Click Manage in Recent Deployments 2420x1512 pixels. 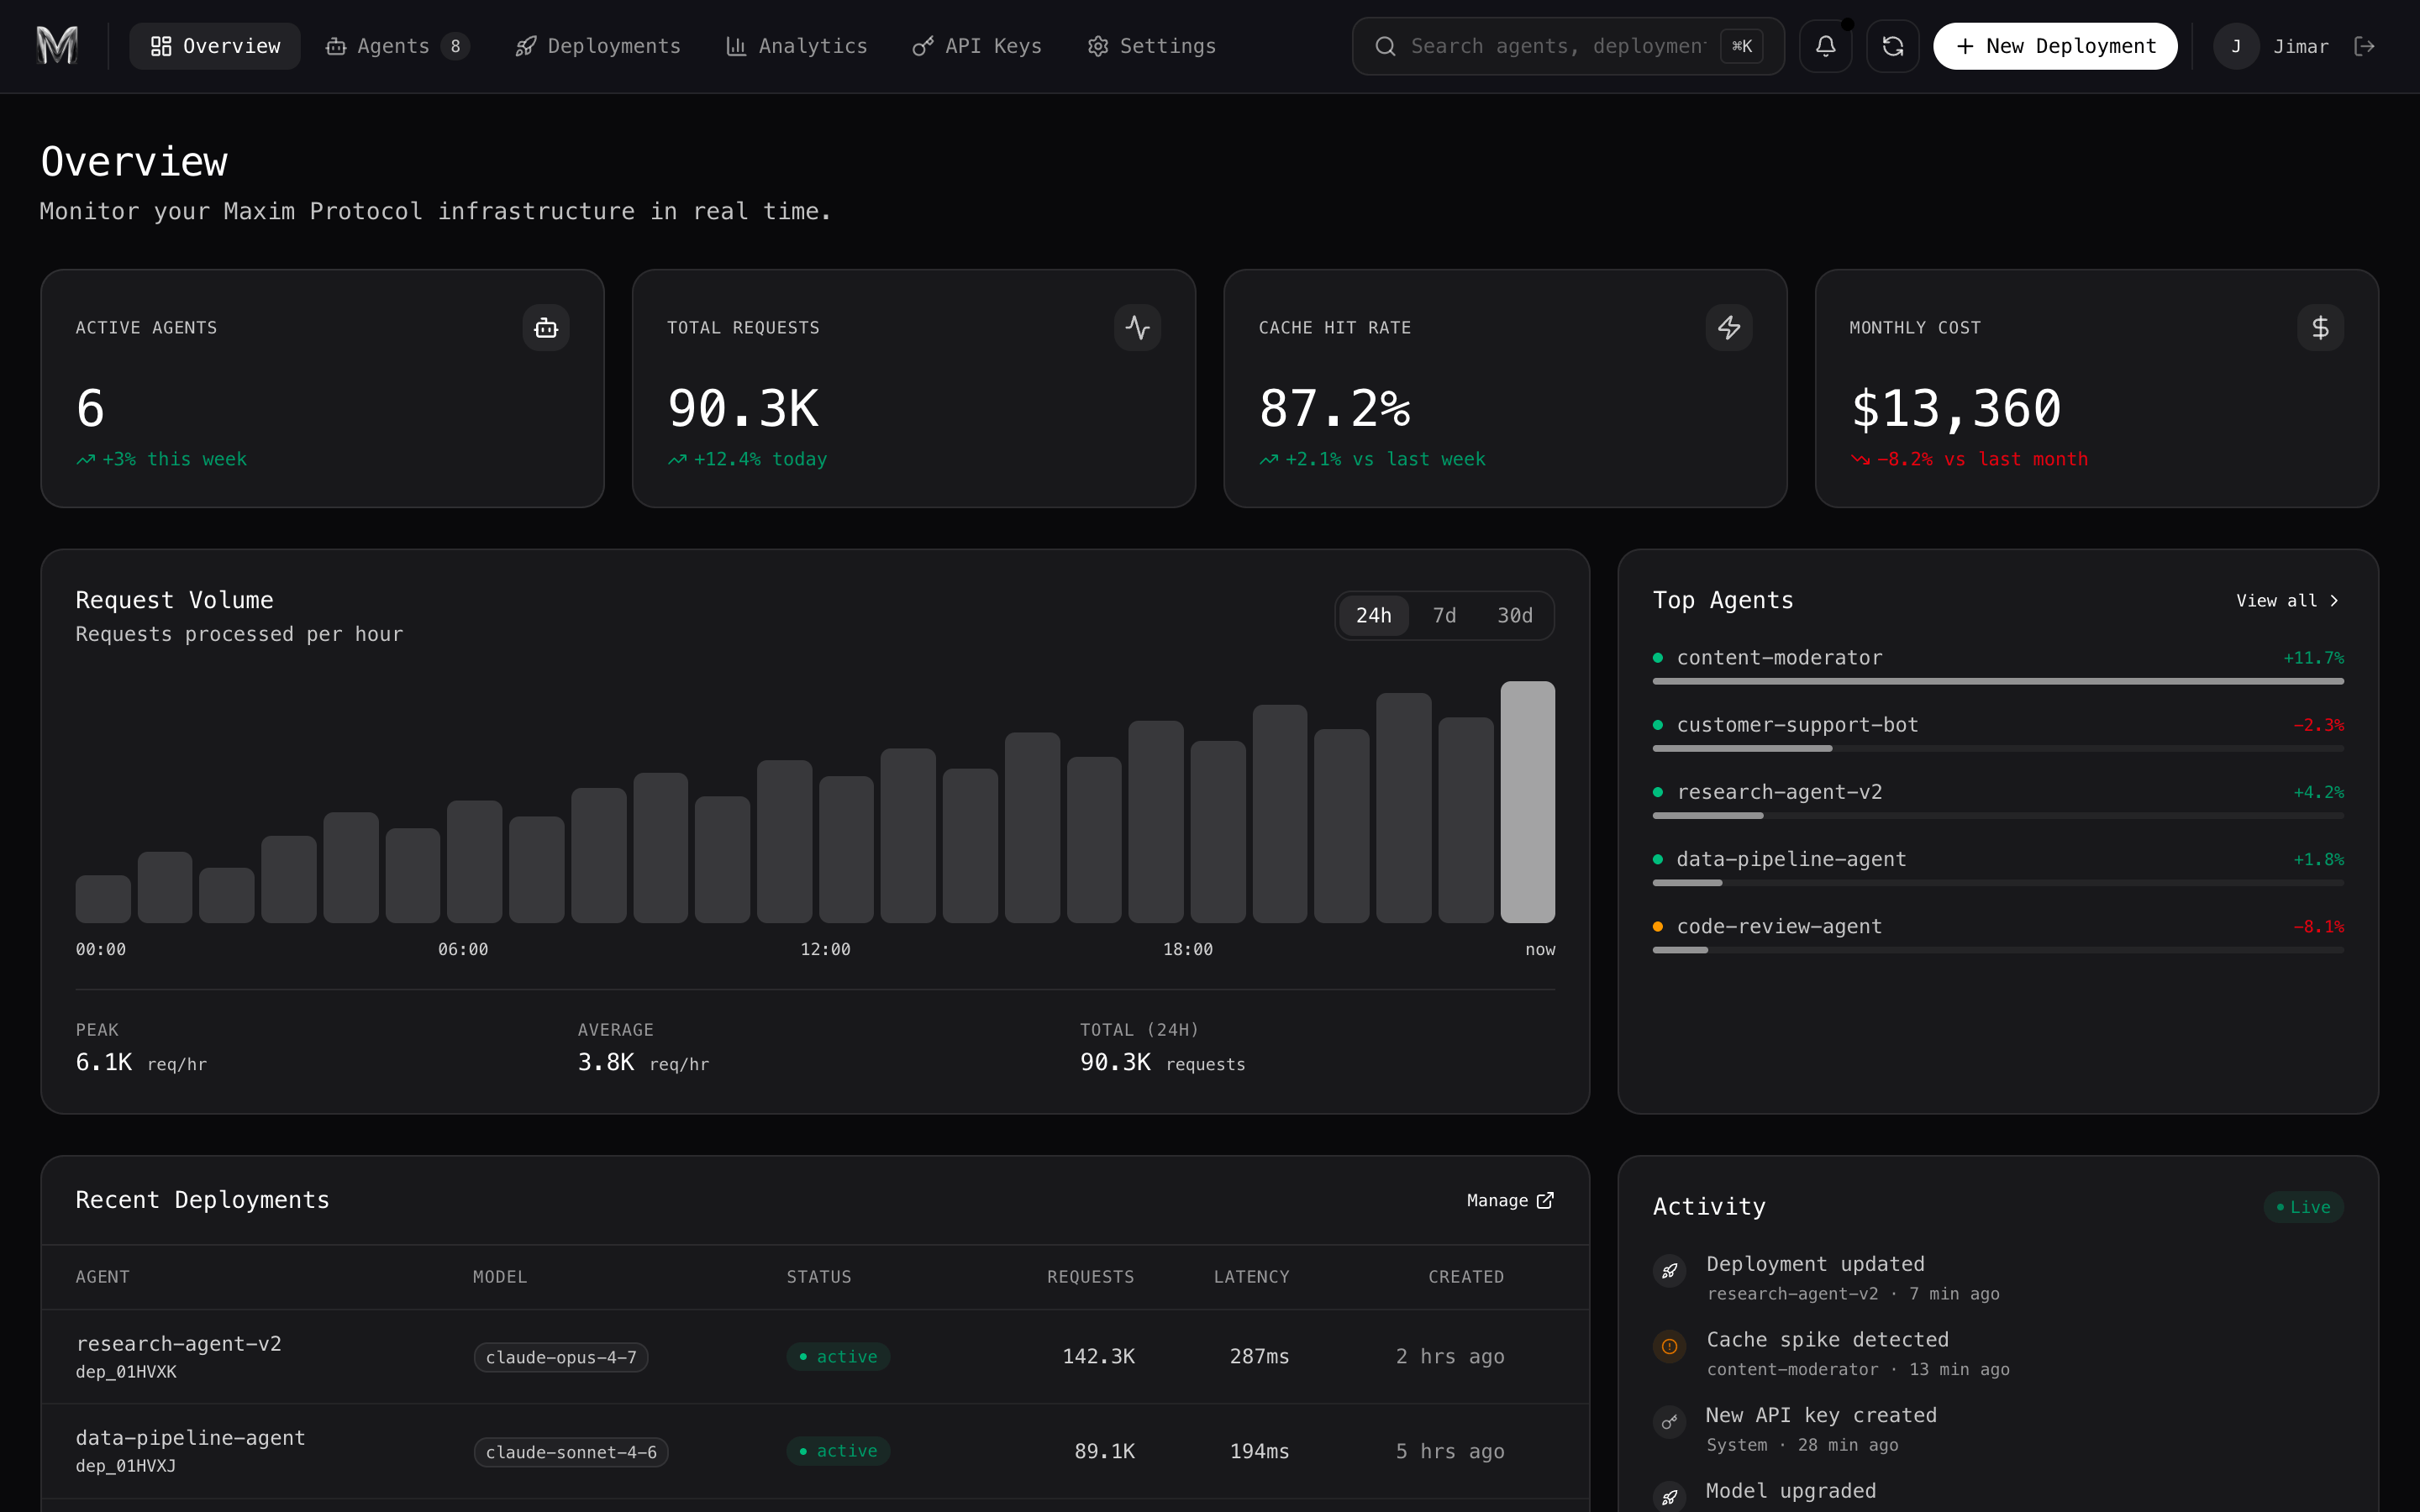point(1510,1200)
